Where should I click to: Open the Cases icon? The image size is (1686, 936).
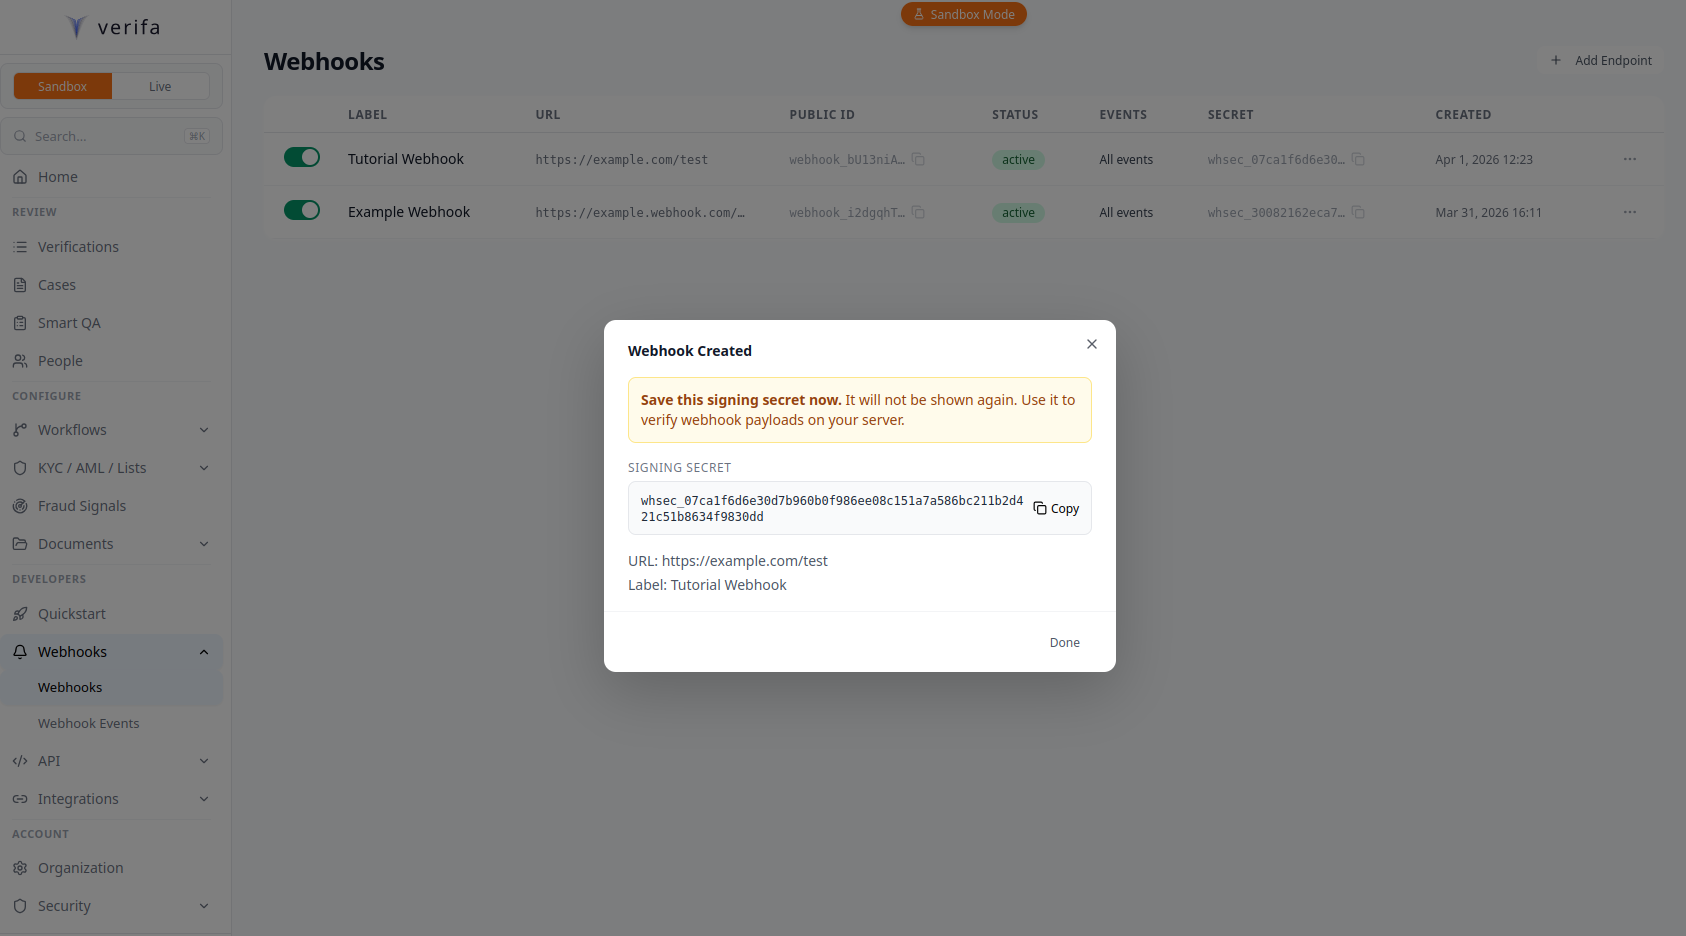[x=21, y=284]
